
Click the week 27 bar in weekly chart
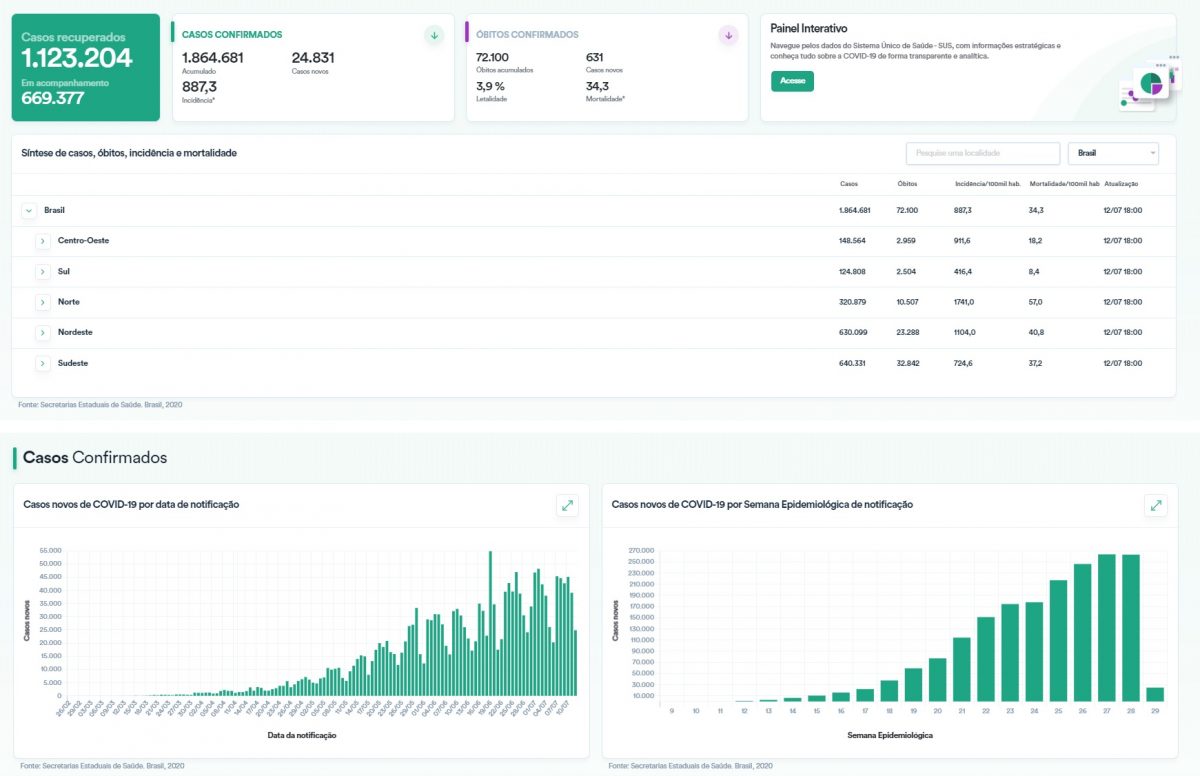1107,628
